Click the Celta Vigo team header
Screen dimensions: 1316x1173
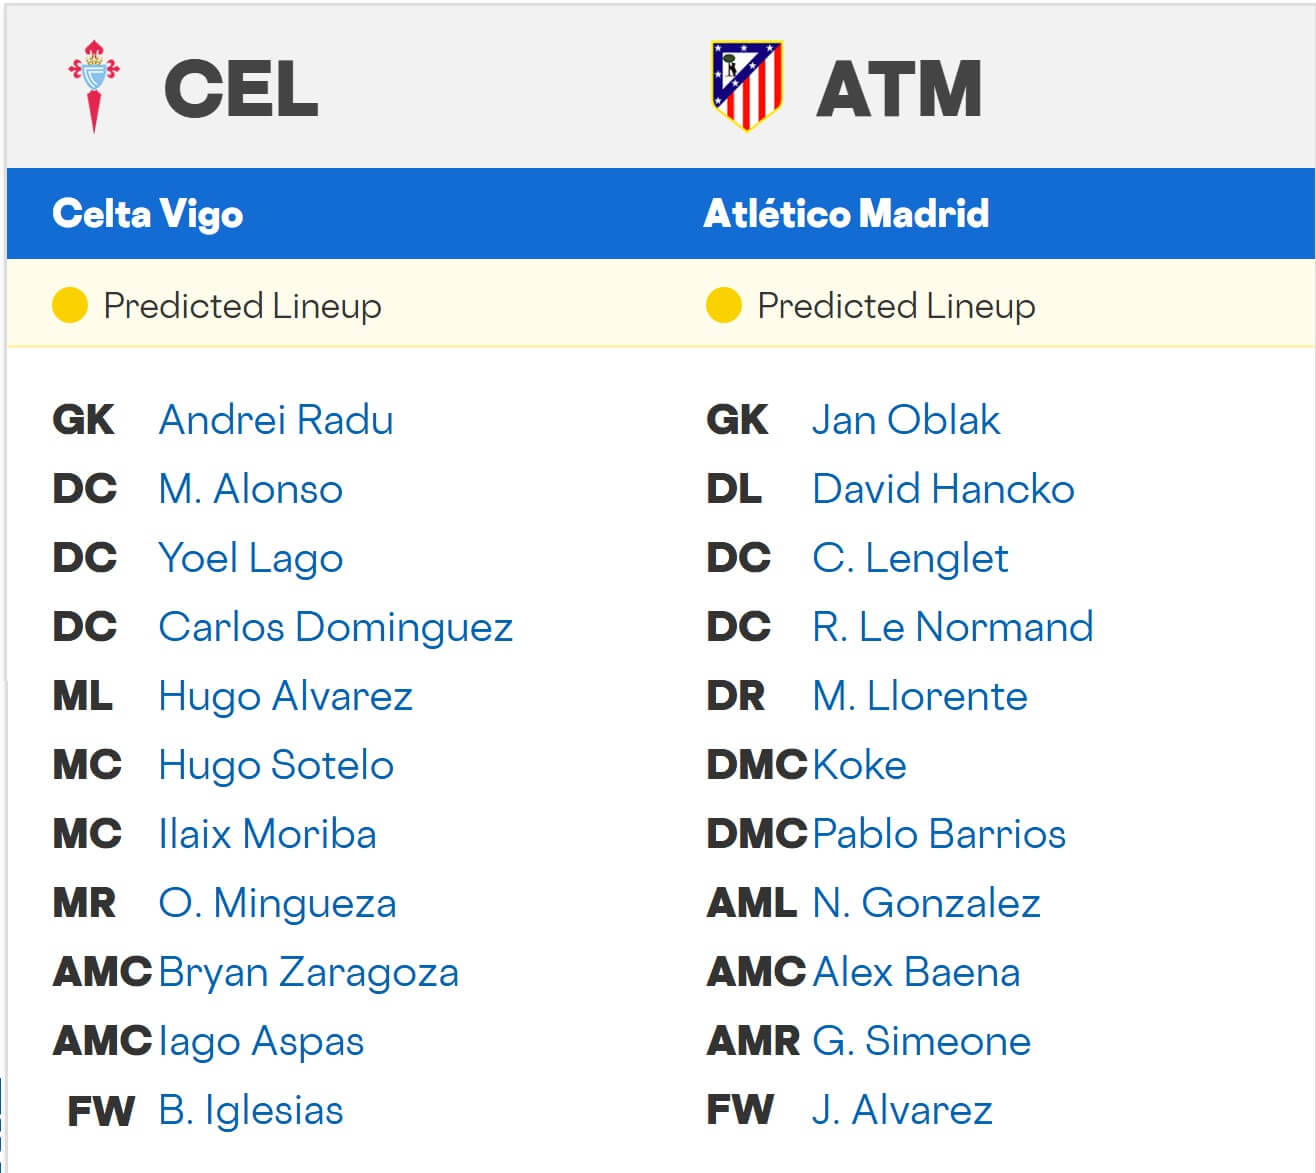pos(148,214)
